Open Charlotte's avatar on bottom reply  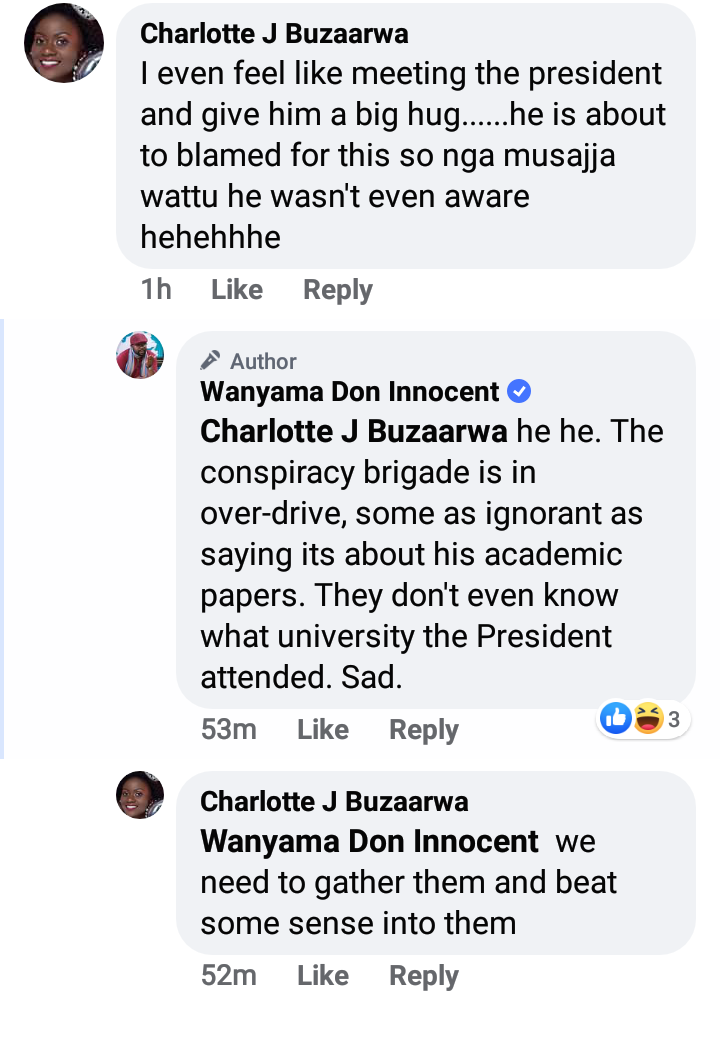[x=140, y=795]
